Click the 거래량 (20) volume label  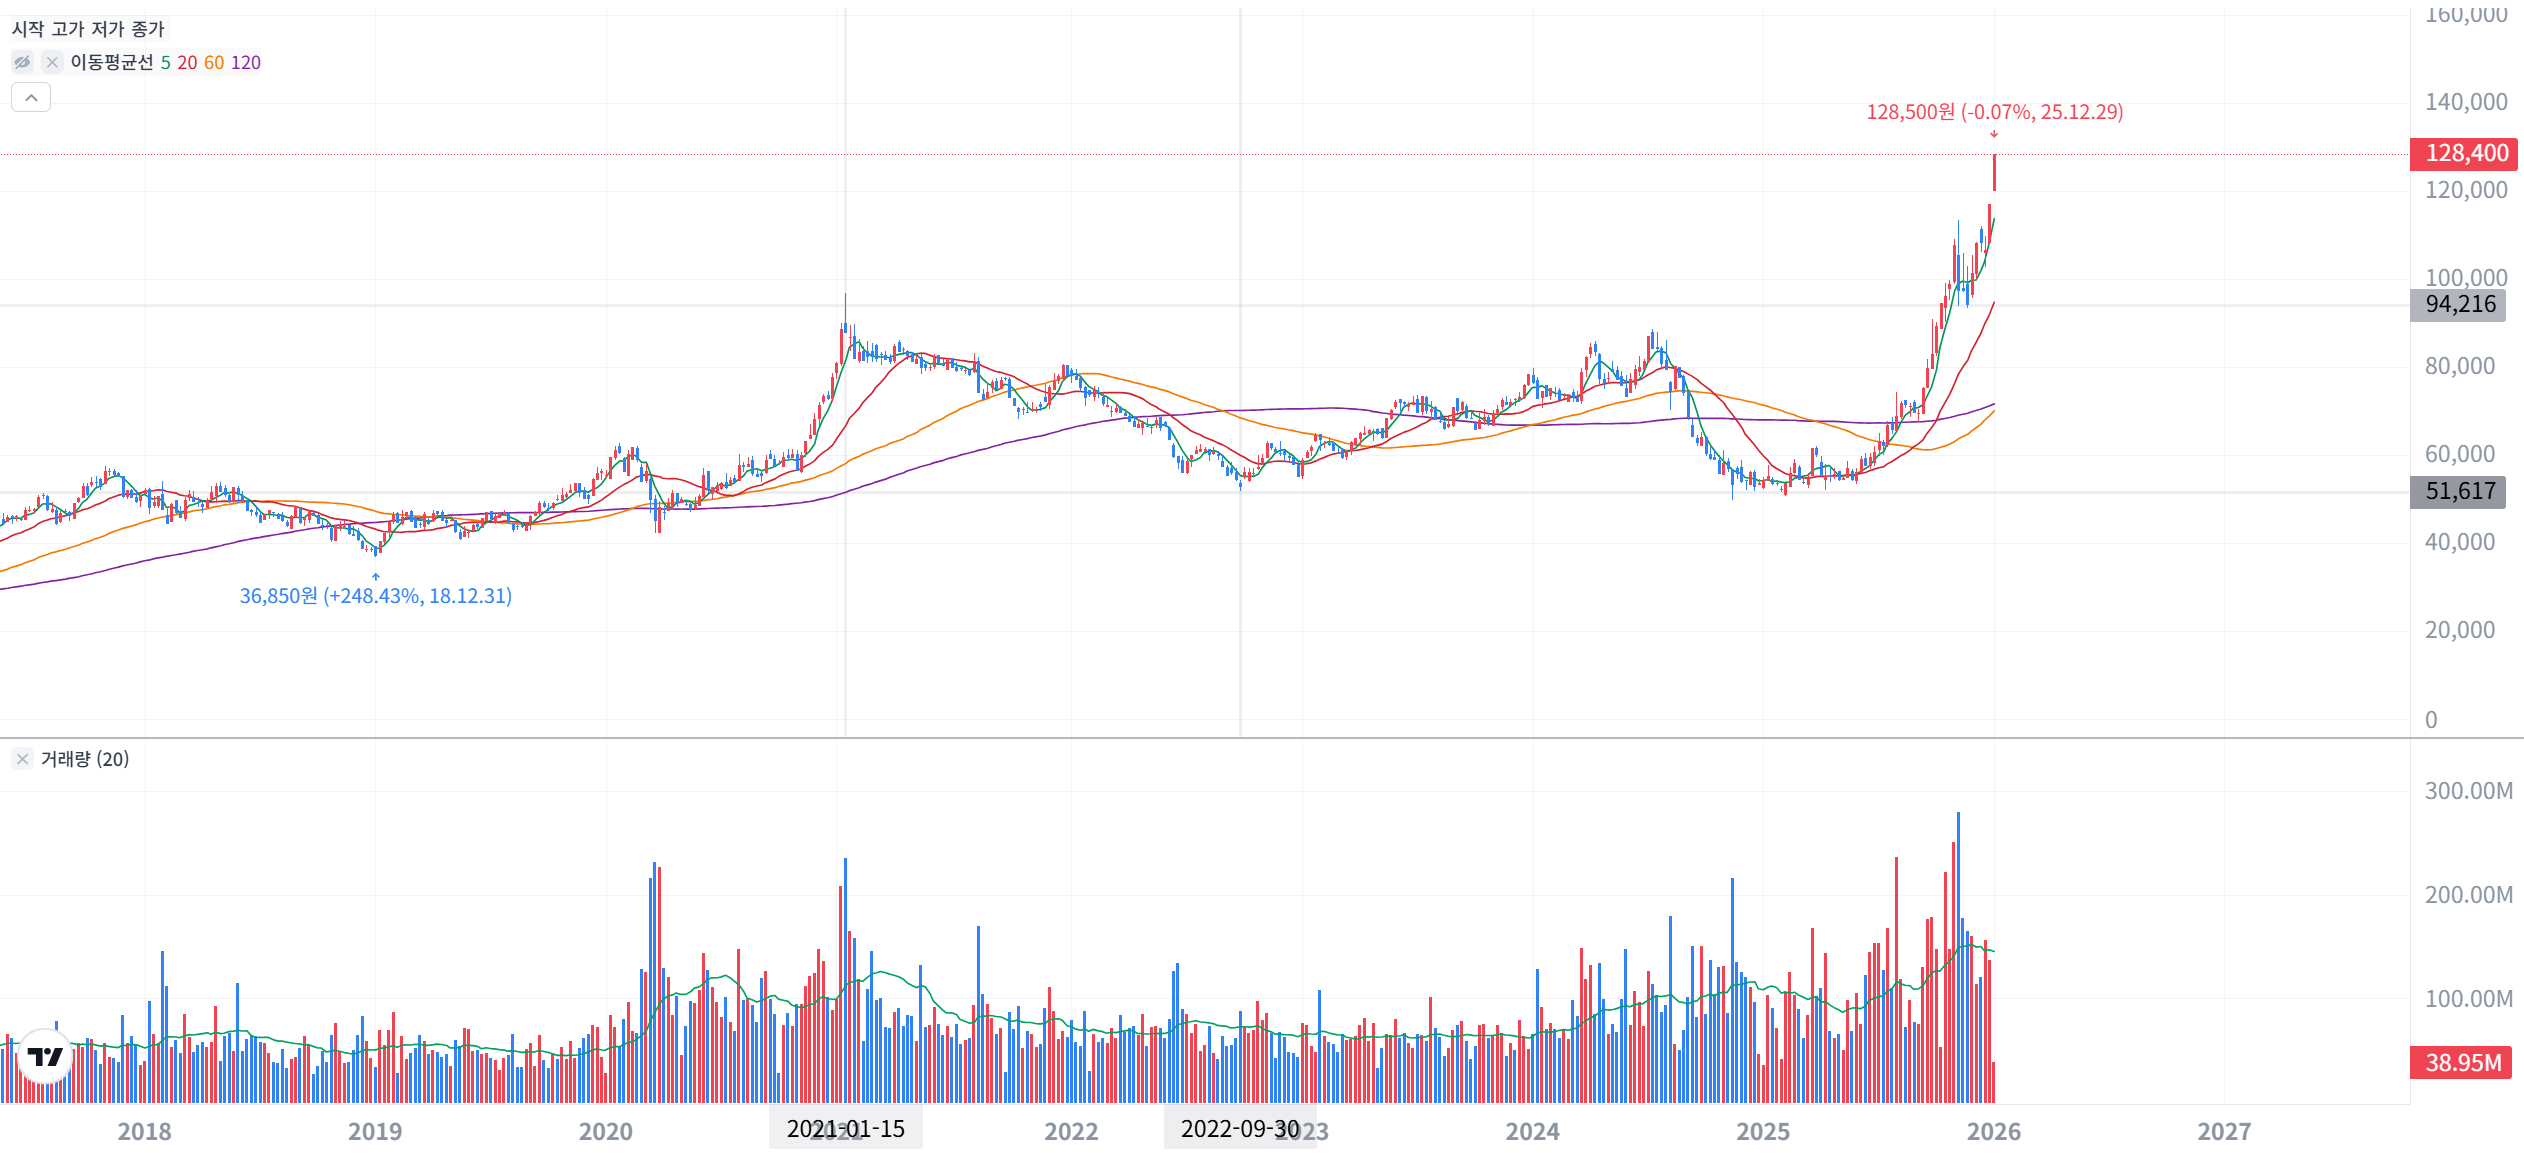tap(85, 759)
